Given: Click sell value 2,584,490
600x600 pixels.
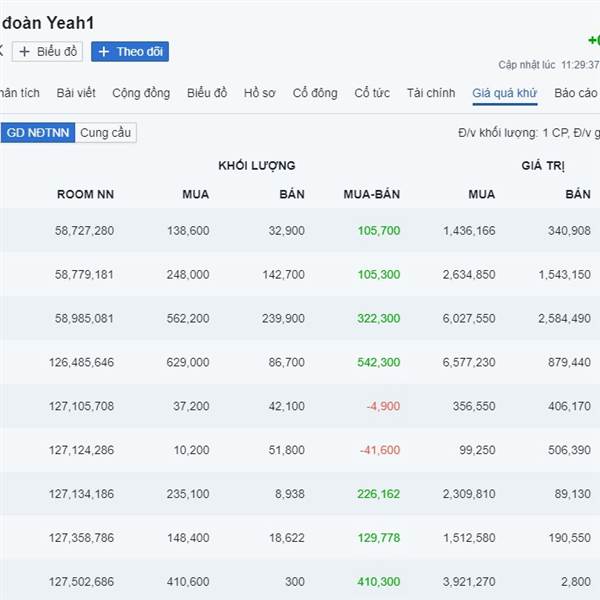Looking at the screenshot, I should click(565, 318).
